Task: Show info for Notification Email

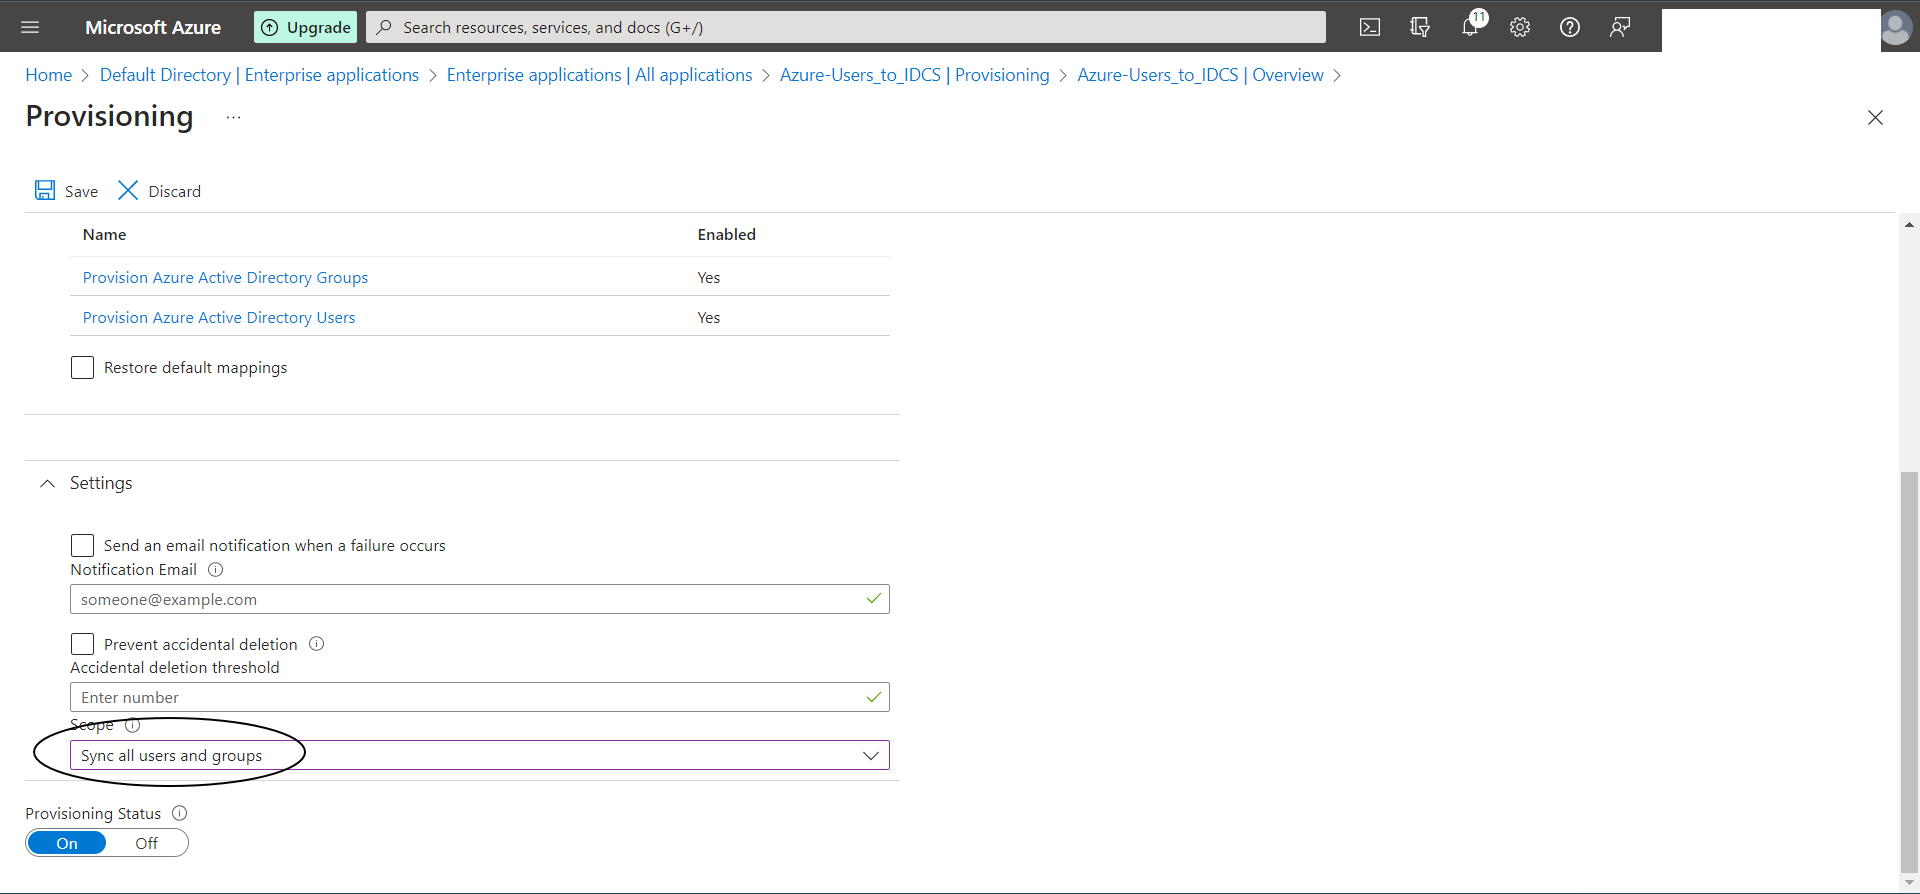Action: pos(215,570)
